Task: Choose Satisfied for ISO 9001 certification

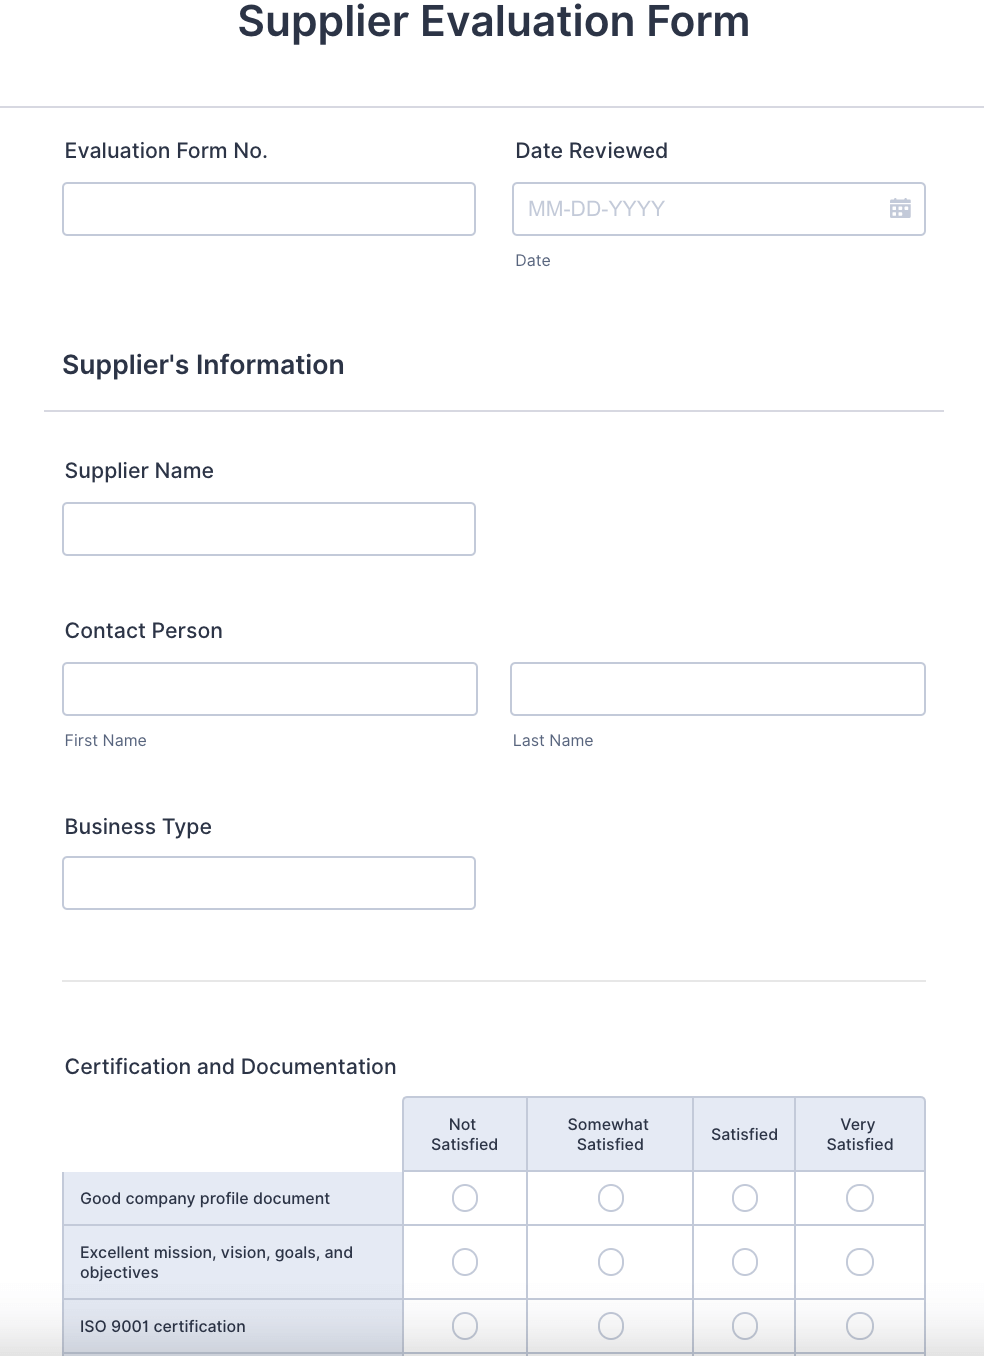Action: (745, 1326)
